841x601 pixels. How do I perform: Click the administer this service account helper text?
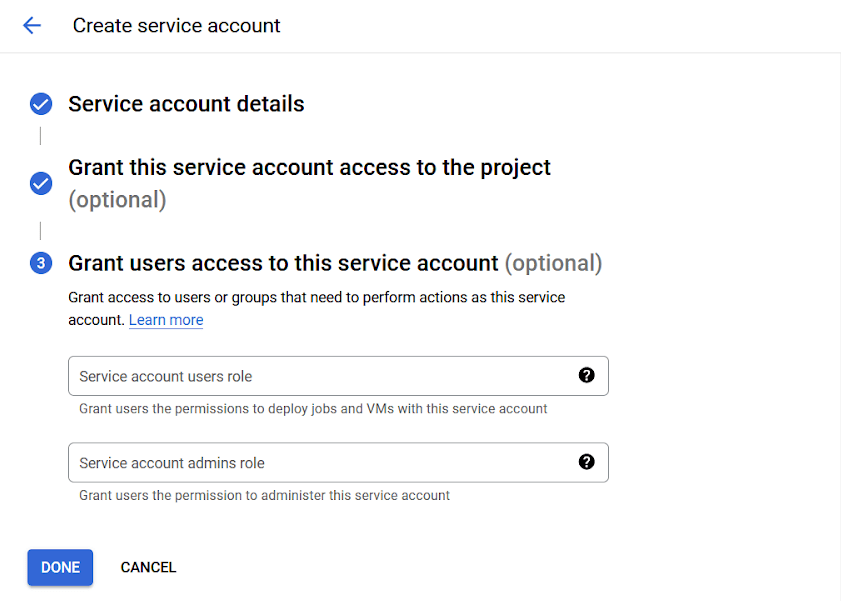[x=264, y=495]
